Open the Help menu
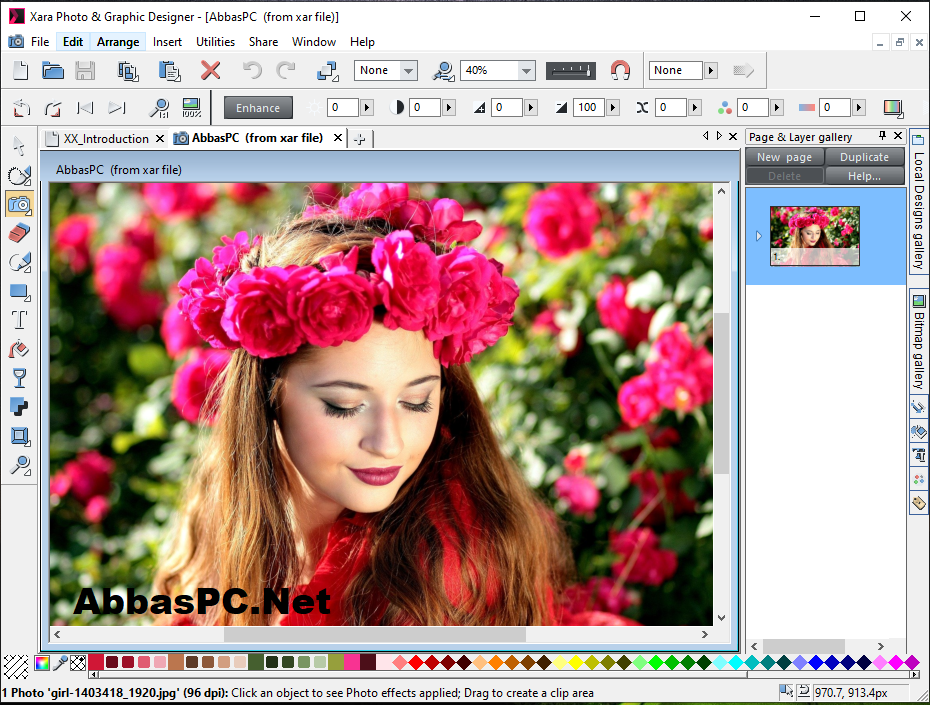Viewport: 930px width, 705px height. click(x=362, y=42)
